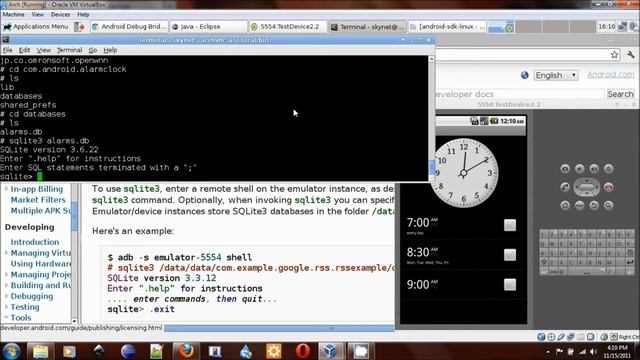Expand the Building and Ru... sidebar section
The image size is (640, 360).
tap(6, 285)
